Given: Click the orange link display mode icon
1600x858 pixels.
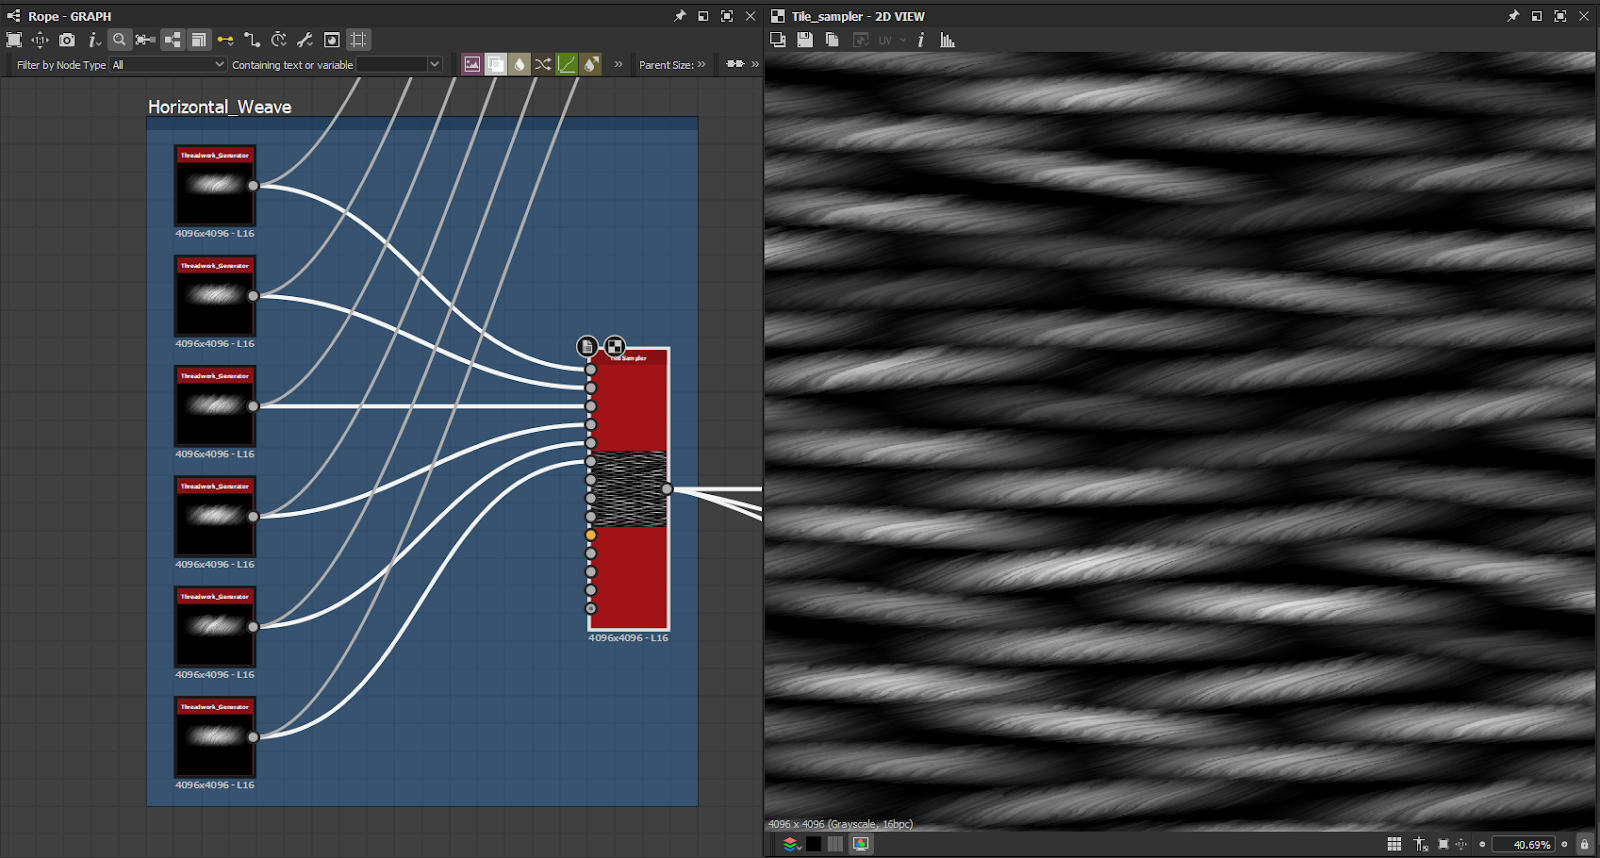Looking at the screenshot, I should point(225,40).
